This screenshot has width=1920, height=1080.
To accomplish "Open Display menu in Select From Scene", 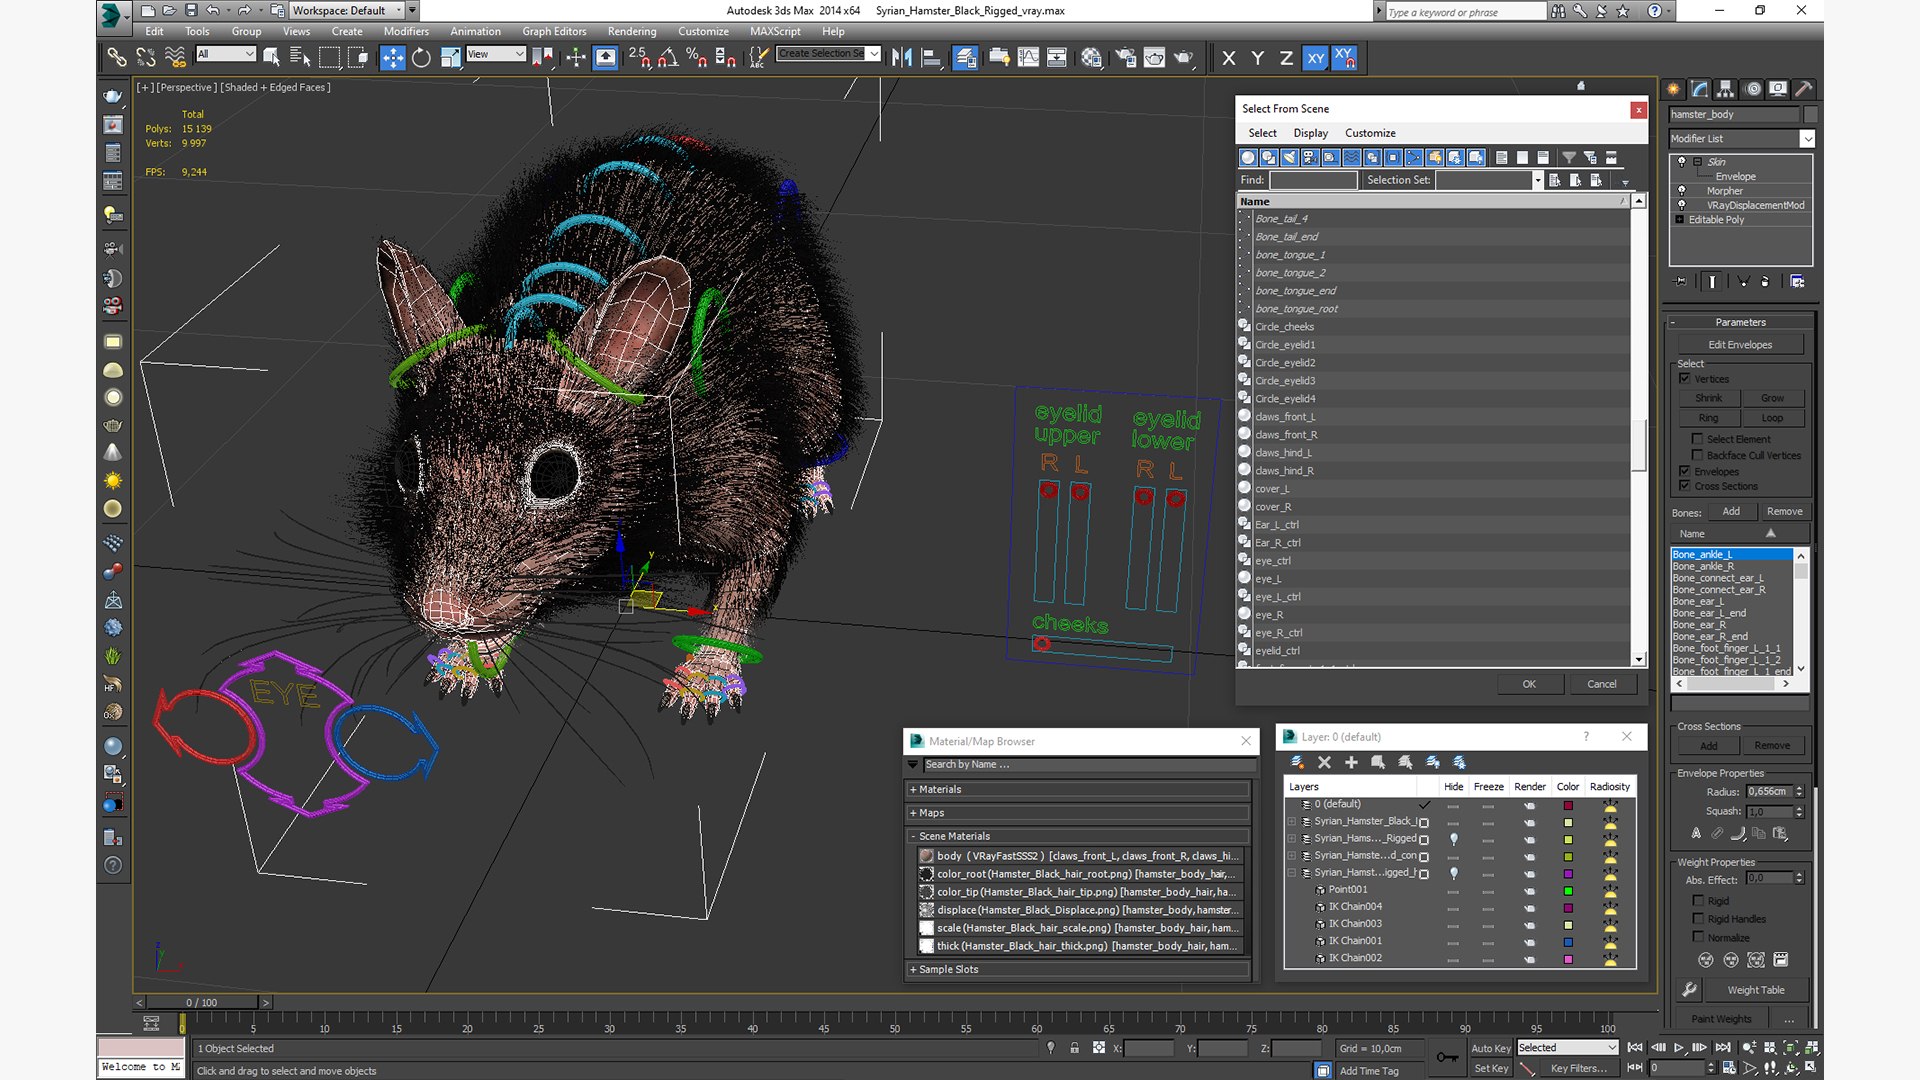I will [1310, 133].
